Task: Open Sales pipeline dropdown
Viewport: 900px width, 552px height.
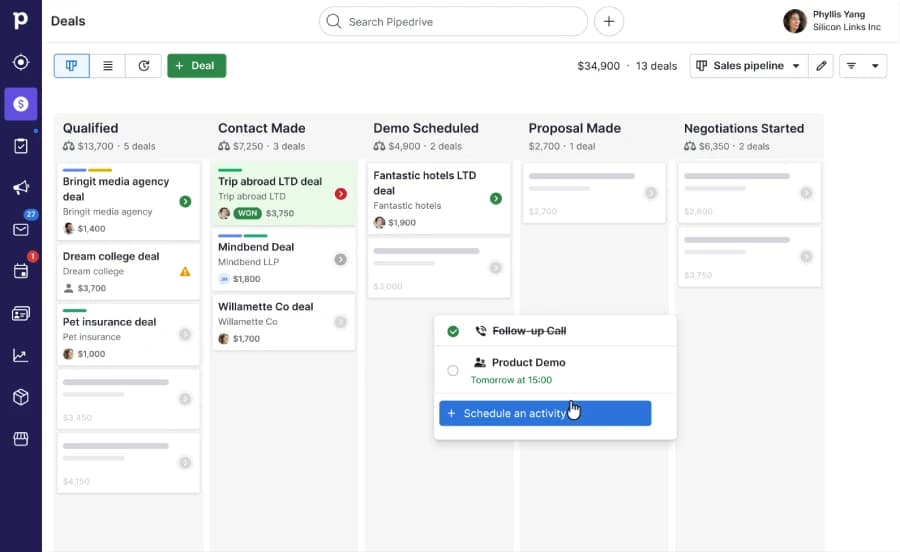Action: click(748, 66)
